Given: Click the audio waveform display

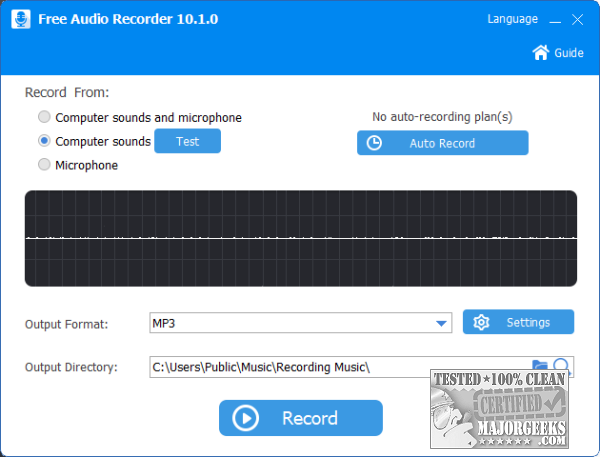Looking at the screenshot, I should (301, 238).
